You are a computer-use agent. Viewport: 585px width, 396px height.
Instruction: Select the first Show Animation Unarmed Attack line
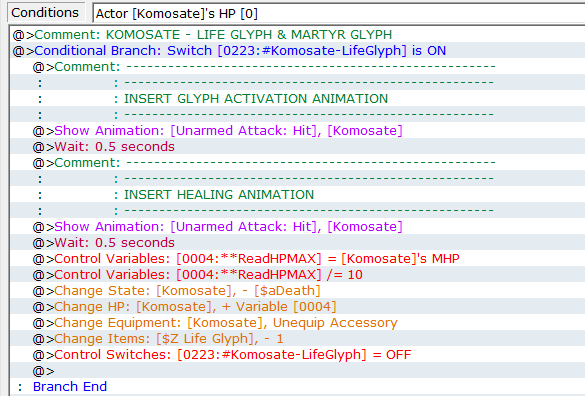tap(298, 131)
